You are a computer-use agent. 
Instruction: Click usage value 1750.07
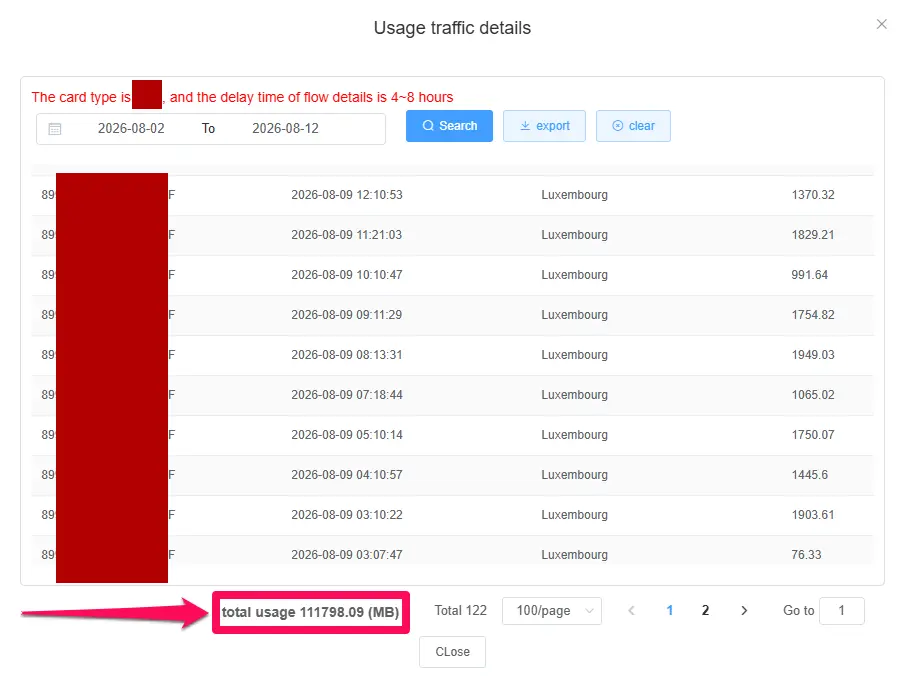pos(813,435)
